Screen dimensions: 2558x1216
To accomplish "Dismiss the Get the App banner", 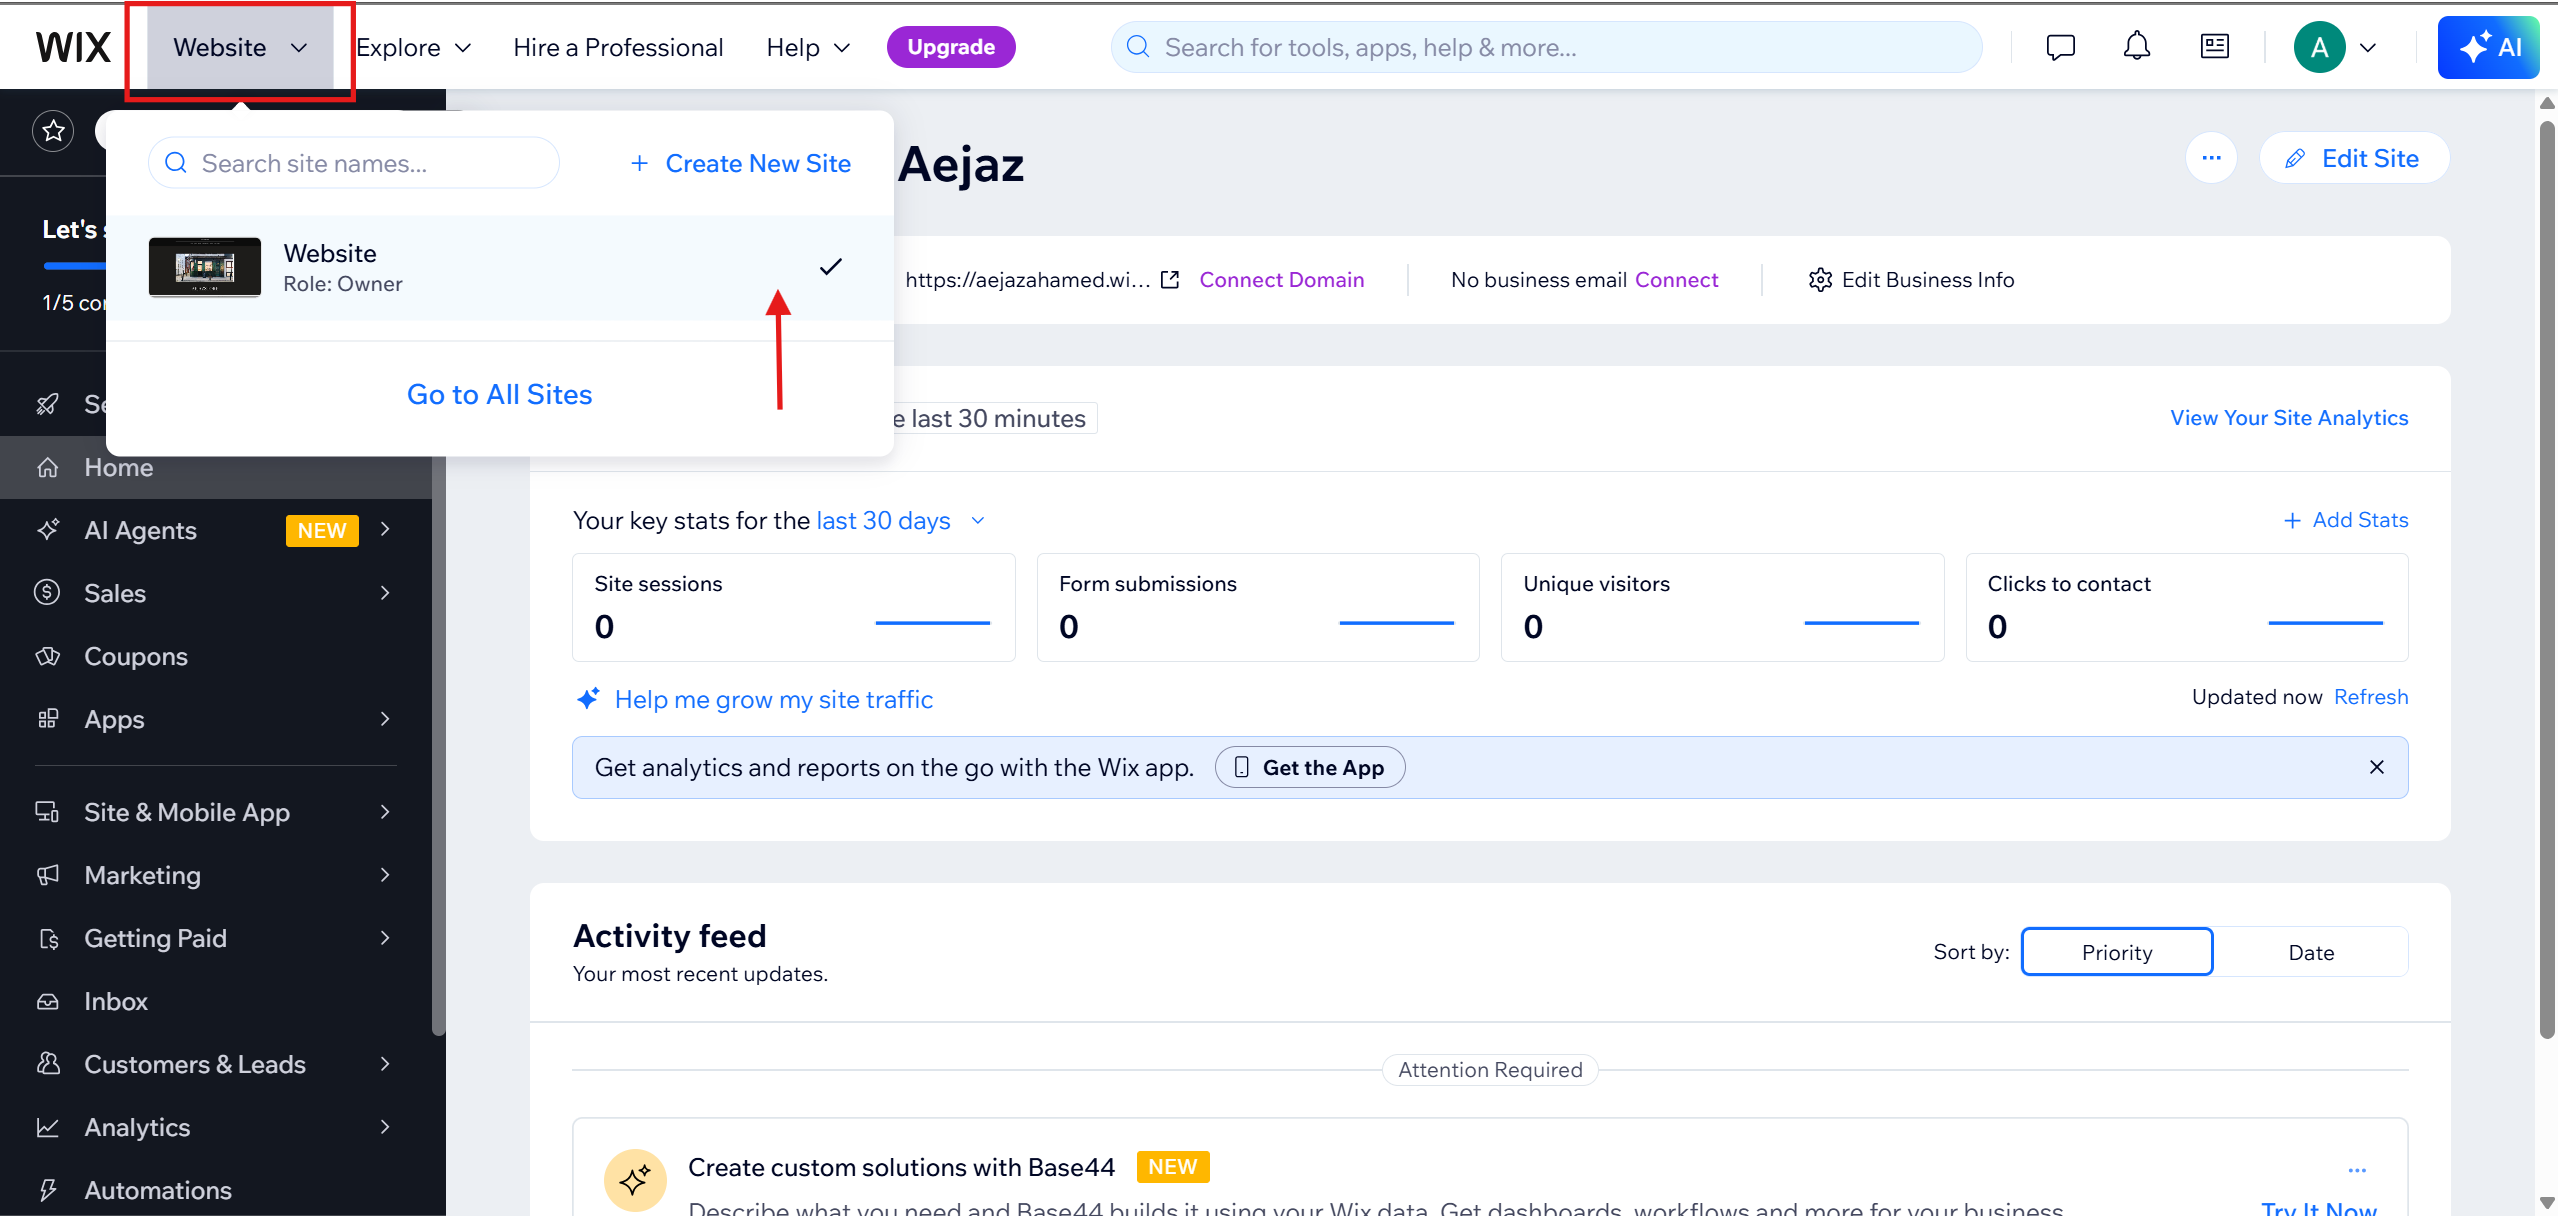I will (2377, 767).
